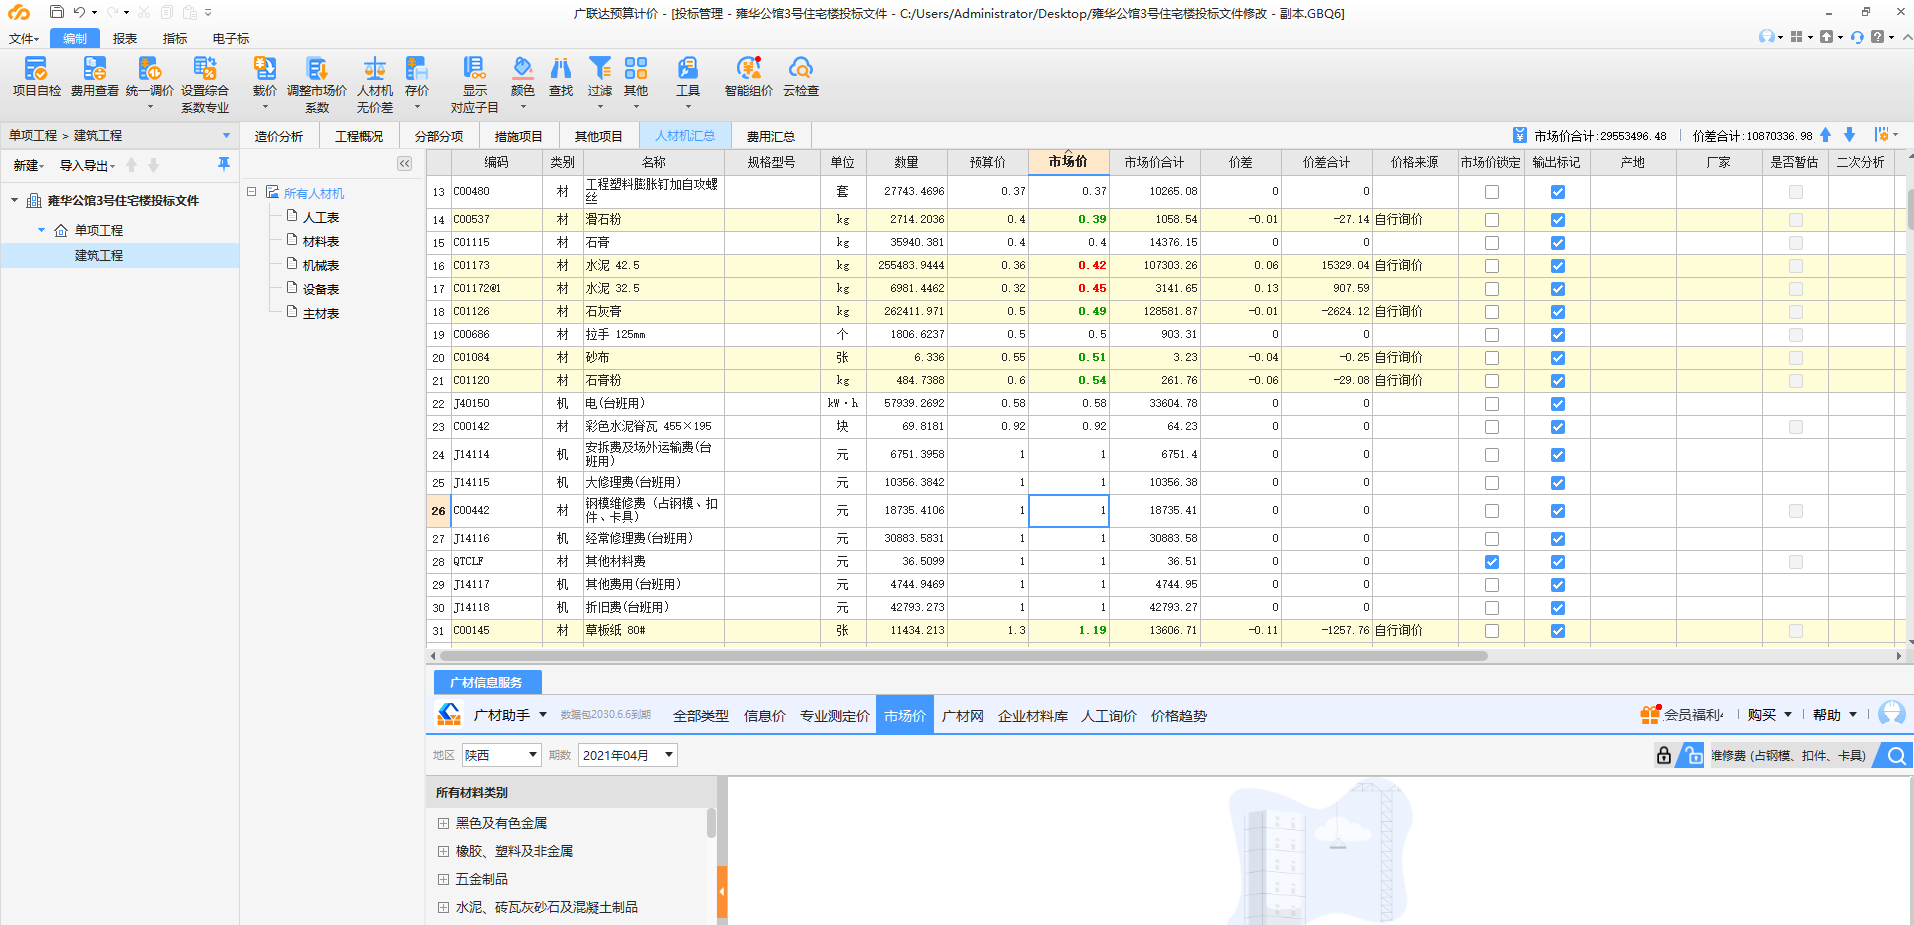Screen dimensions: 1914x925
Task: Open the 购买 menu button
Action: (x=1769, y=715)
